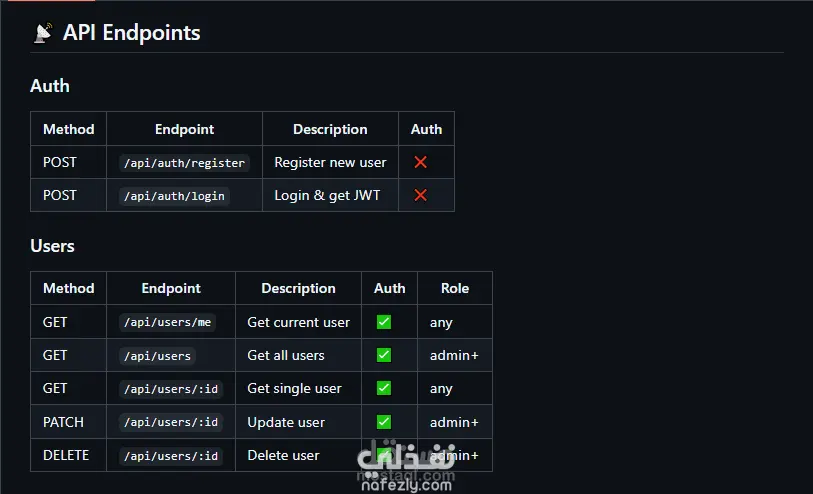The height and width of the screenshot is (494, 813).
Task: Click the green checkmark for Get single user
Action: (384, 388)
